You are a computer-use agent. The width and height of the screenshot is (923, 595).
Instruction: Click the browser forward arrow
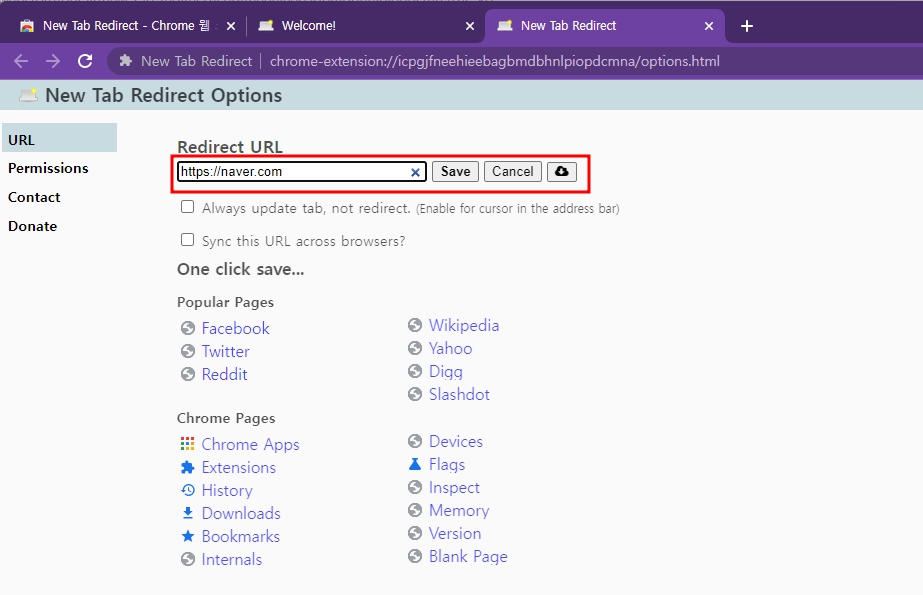(53, 61)
